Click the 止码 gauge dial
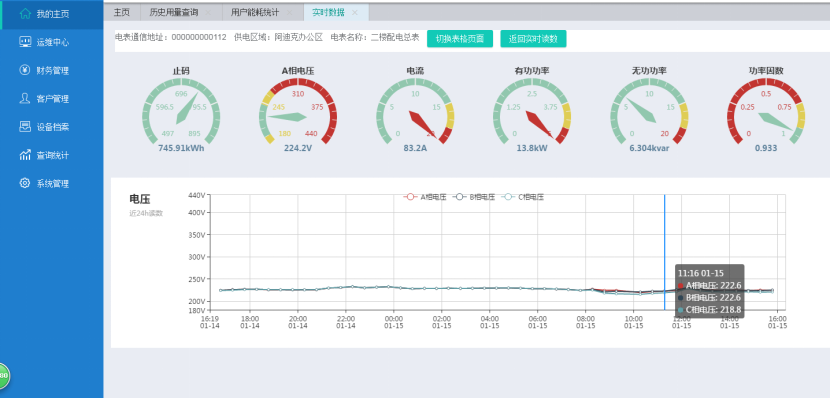The width and height of the screenshot is (830, 399). pos(181,112)
